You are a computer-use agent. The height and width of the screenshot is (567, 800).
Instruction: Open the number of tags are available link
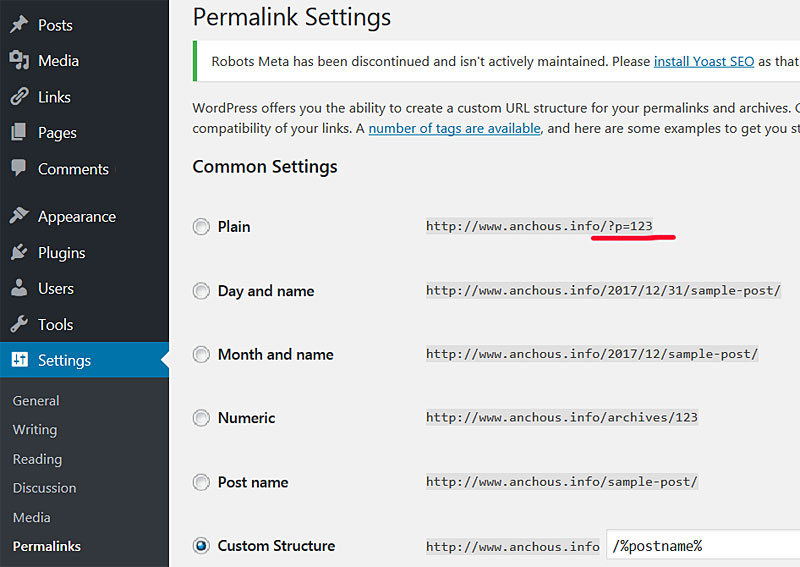tap(454, 129)
